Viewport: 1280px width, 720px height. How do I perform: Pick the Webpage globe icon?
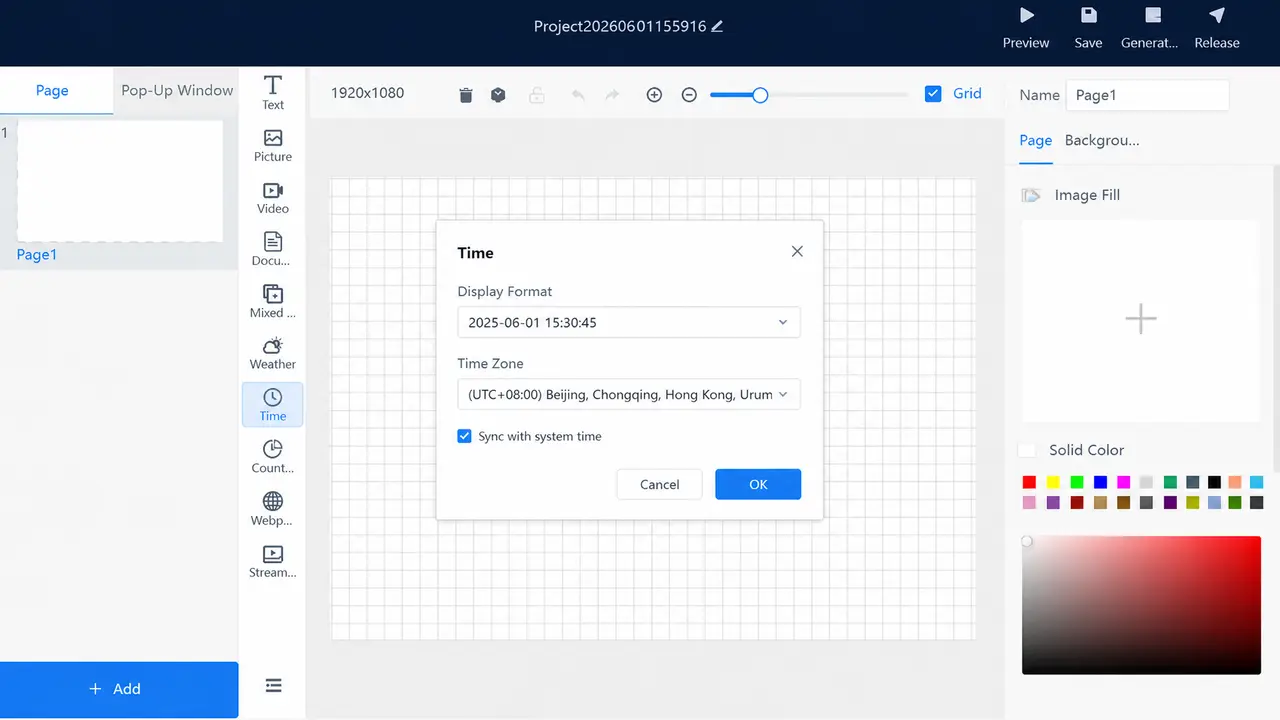coord(272,501)
